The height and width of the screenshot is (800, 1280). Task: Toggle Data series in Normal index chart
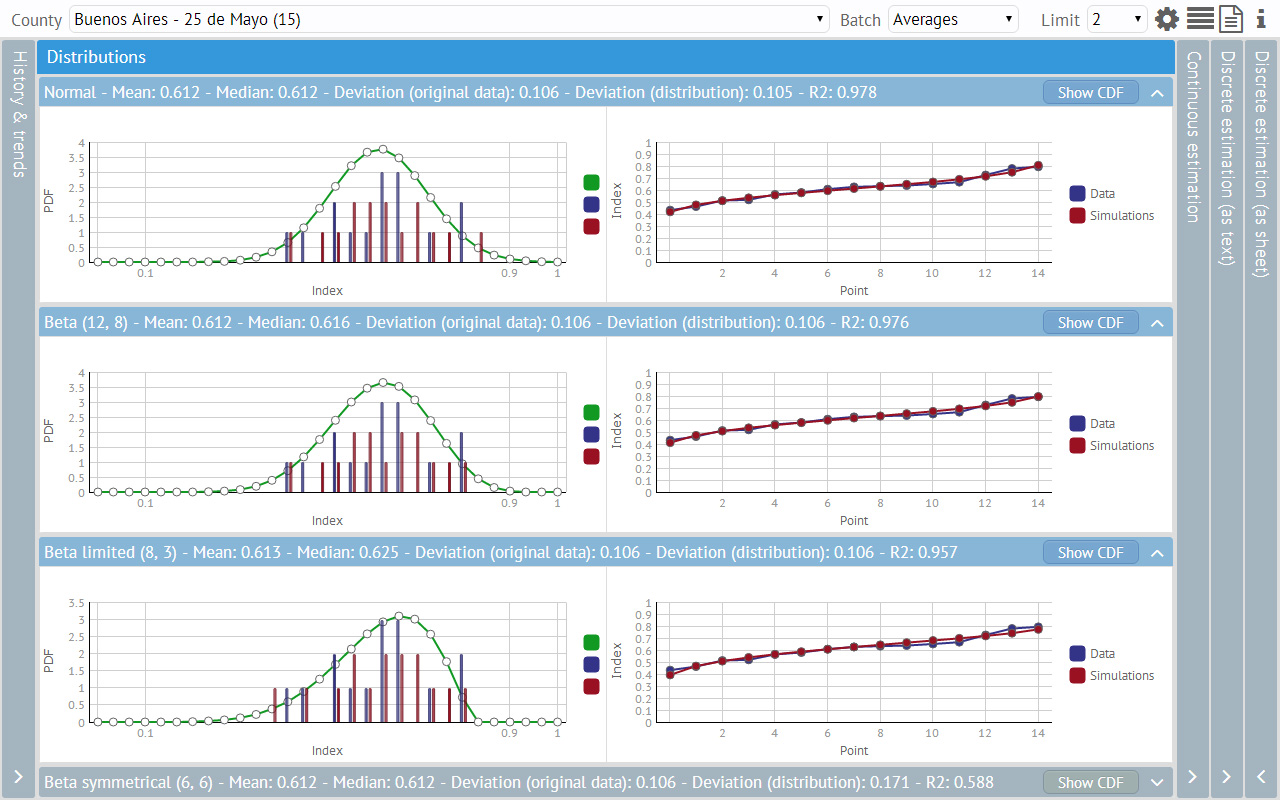1092,193
